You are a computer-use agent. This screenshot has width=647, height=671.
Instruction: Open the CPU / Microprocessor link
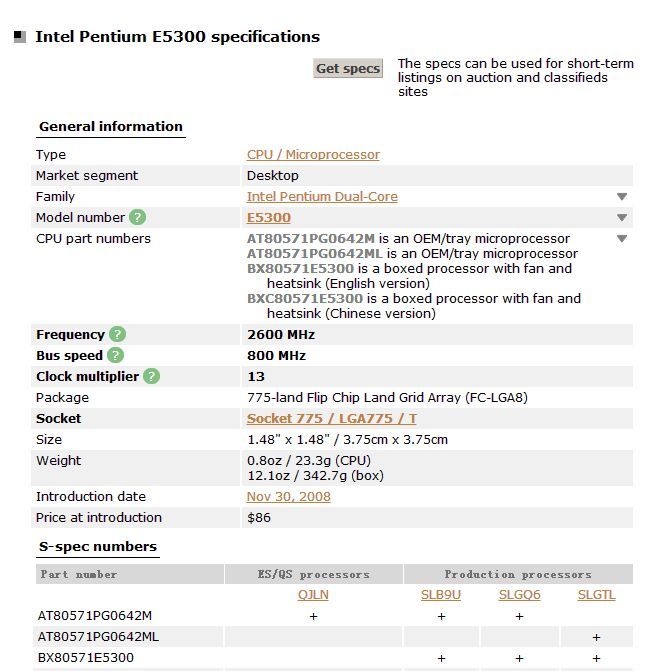tap(313, 155)
